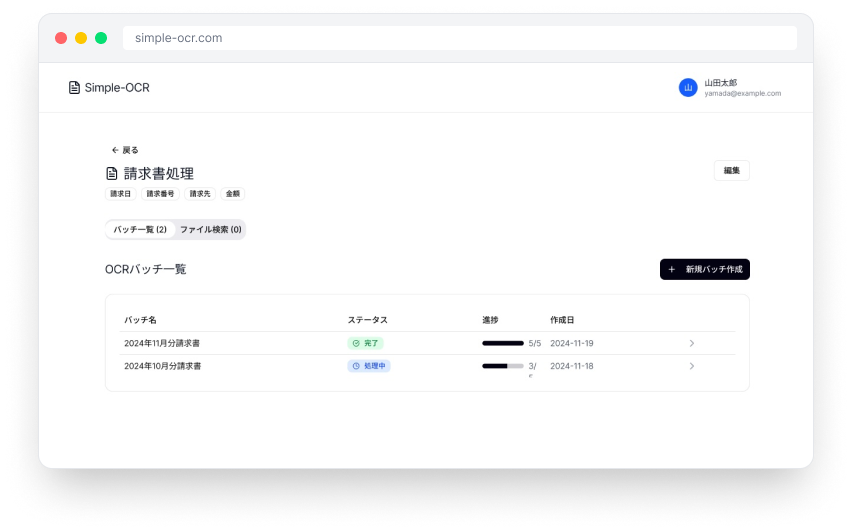Screen dimensions: 852x532
Task: Open the 2024年11月分請求書 batch row
Action: (x=427, y=343)
